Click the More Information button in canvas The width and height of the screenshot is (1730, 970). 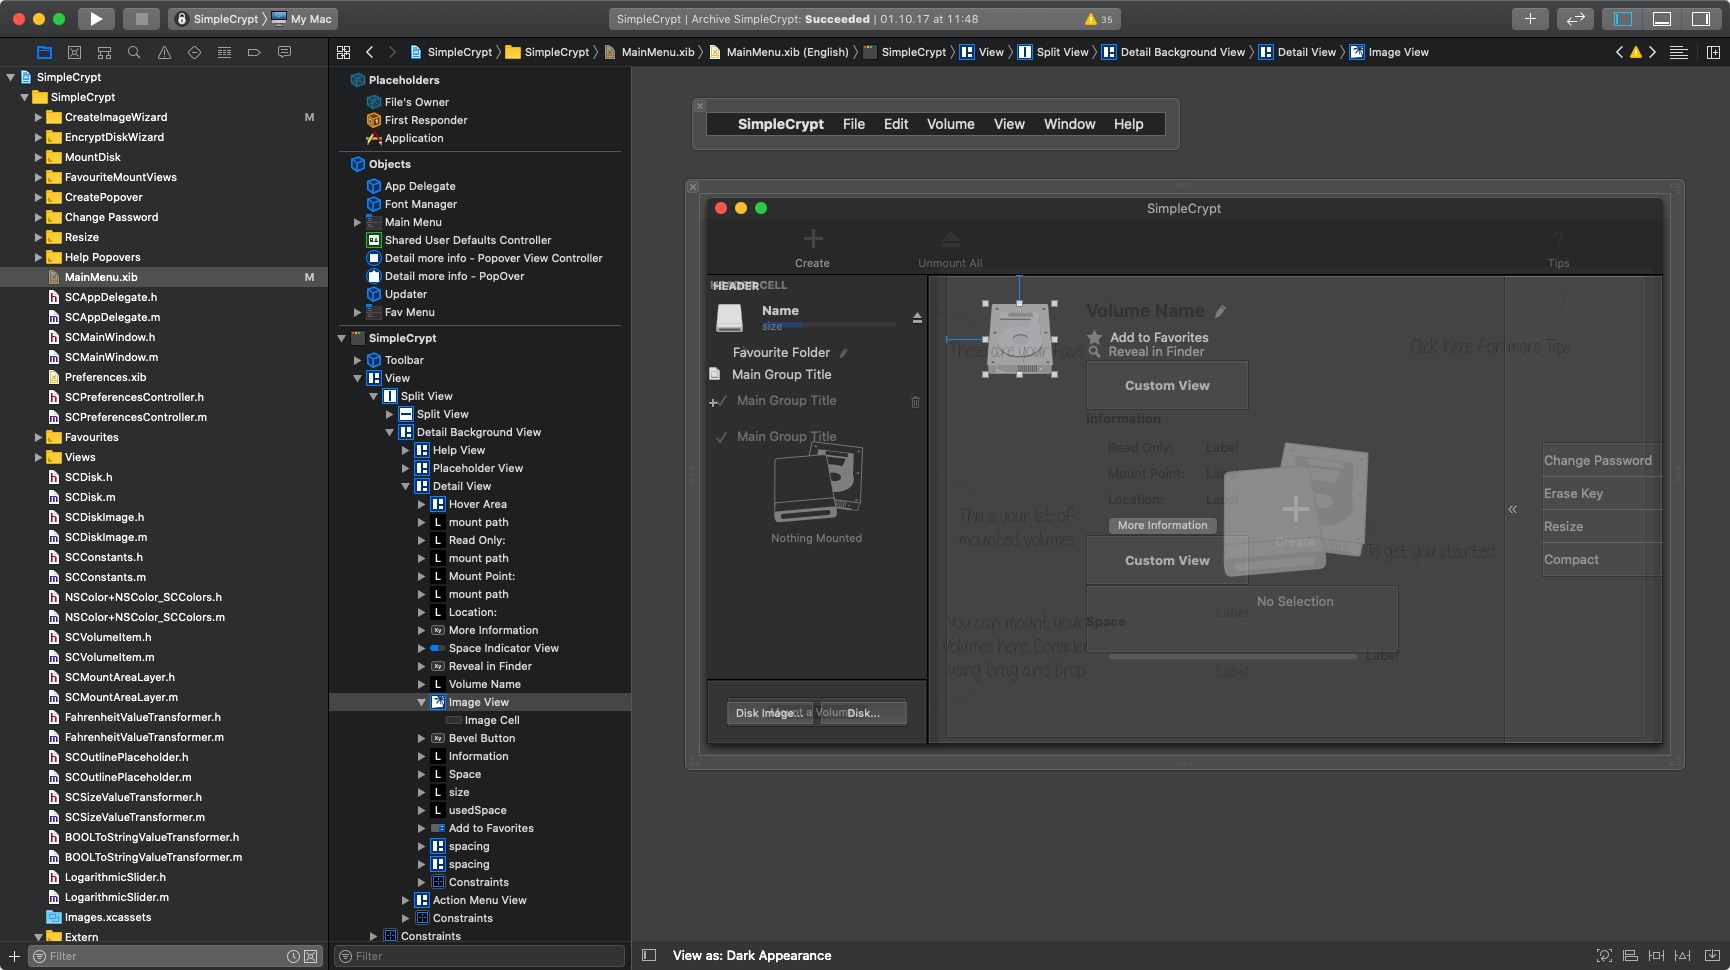[x=1162, y=525]
